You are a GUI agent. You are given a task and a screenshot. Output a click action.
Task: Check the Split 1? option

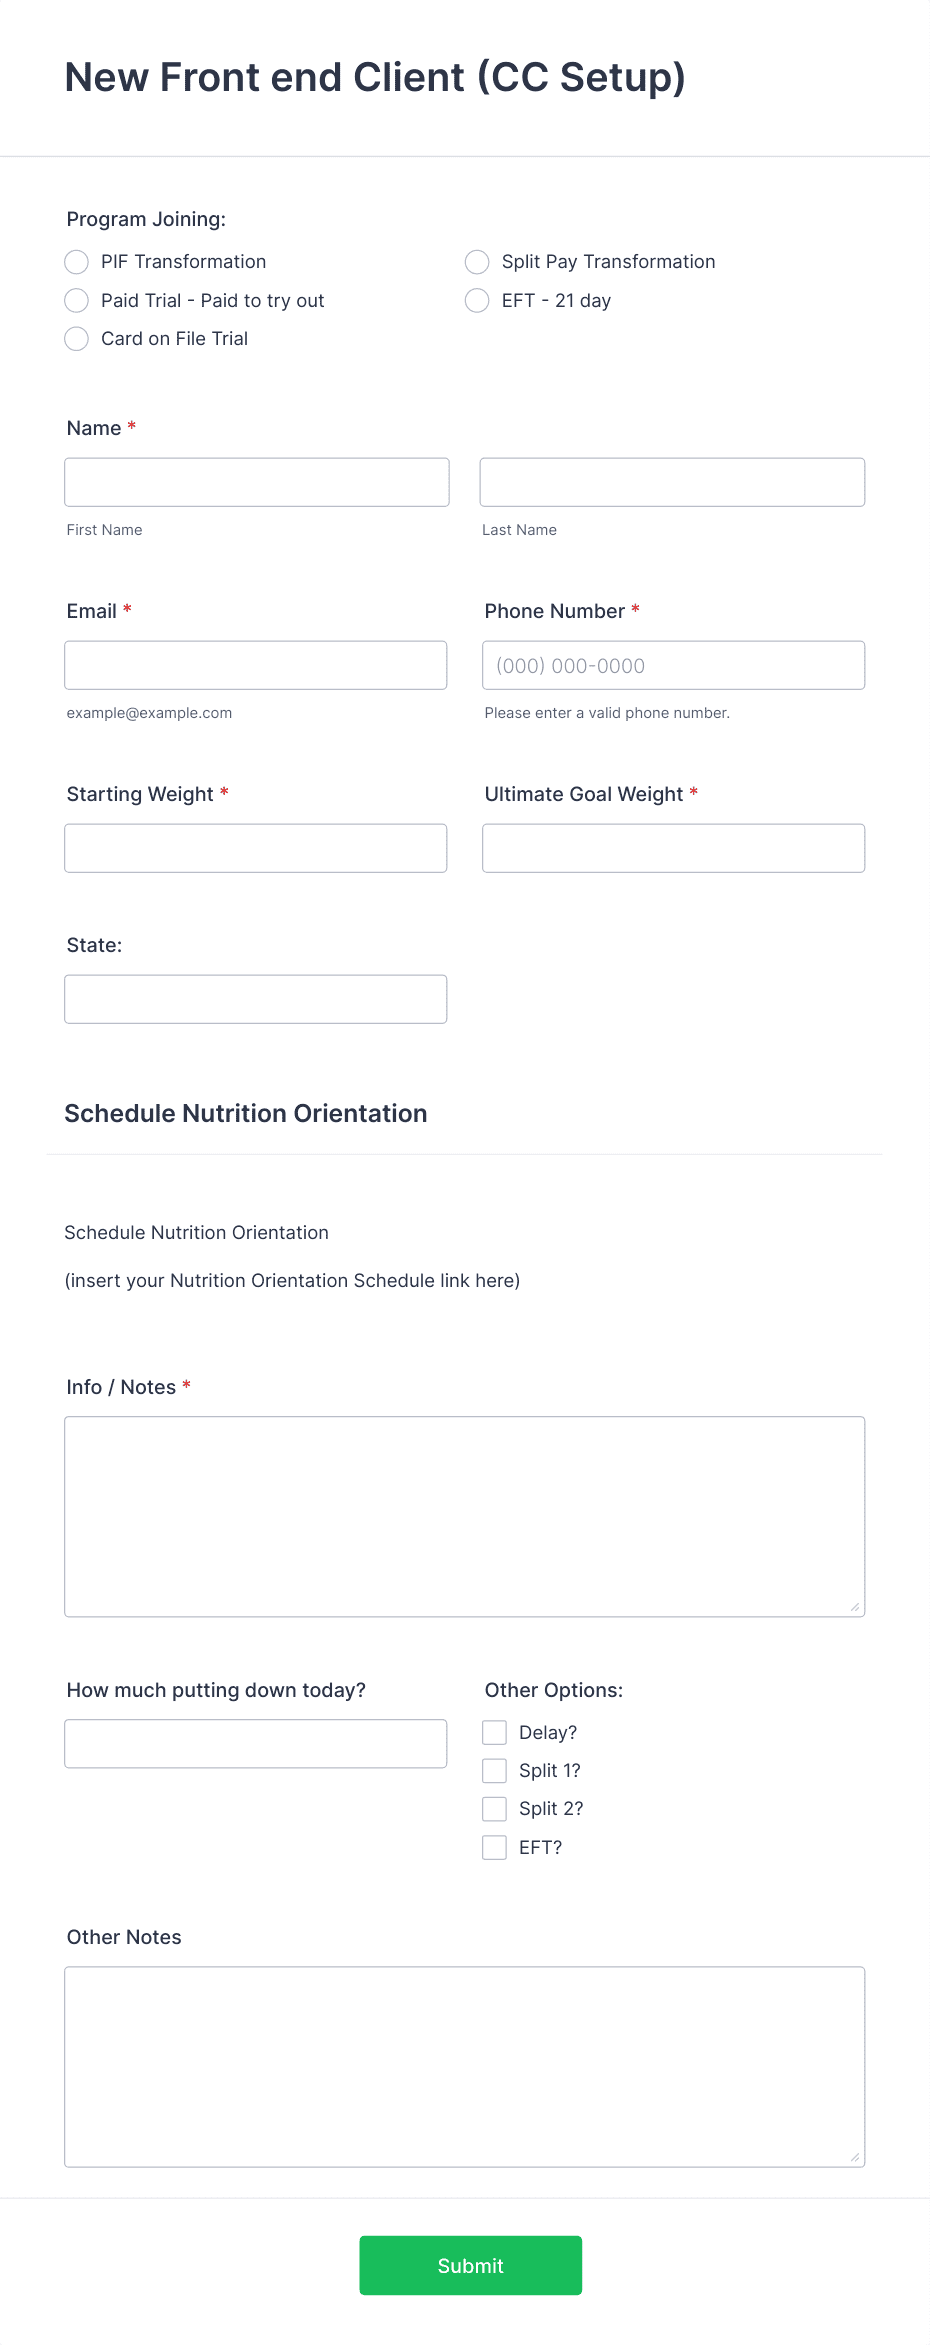pyautogui.click(x=494, y=1770)
